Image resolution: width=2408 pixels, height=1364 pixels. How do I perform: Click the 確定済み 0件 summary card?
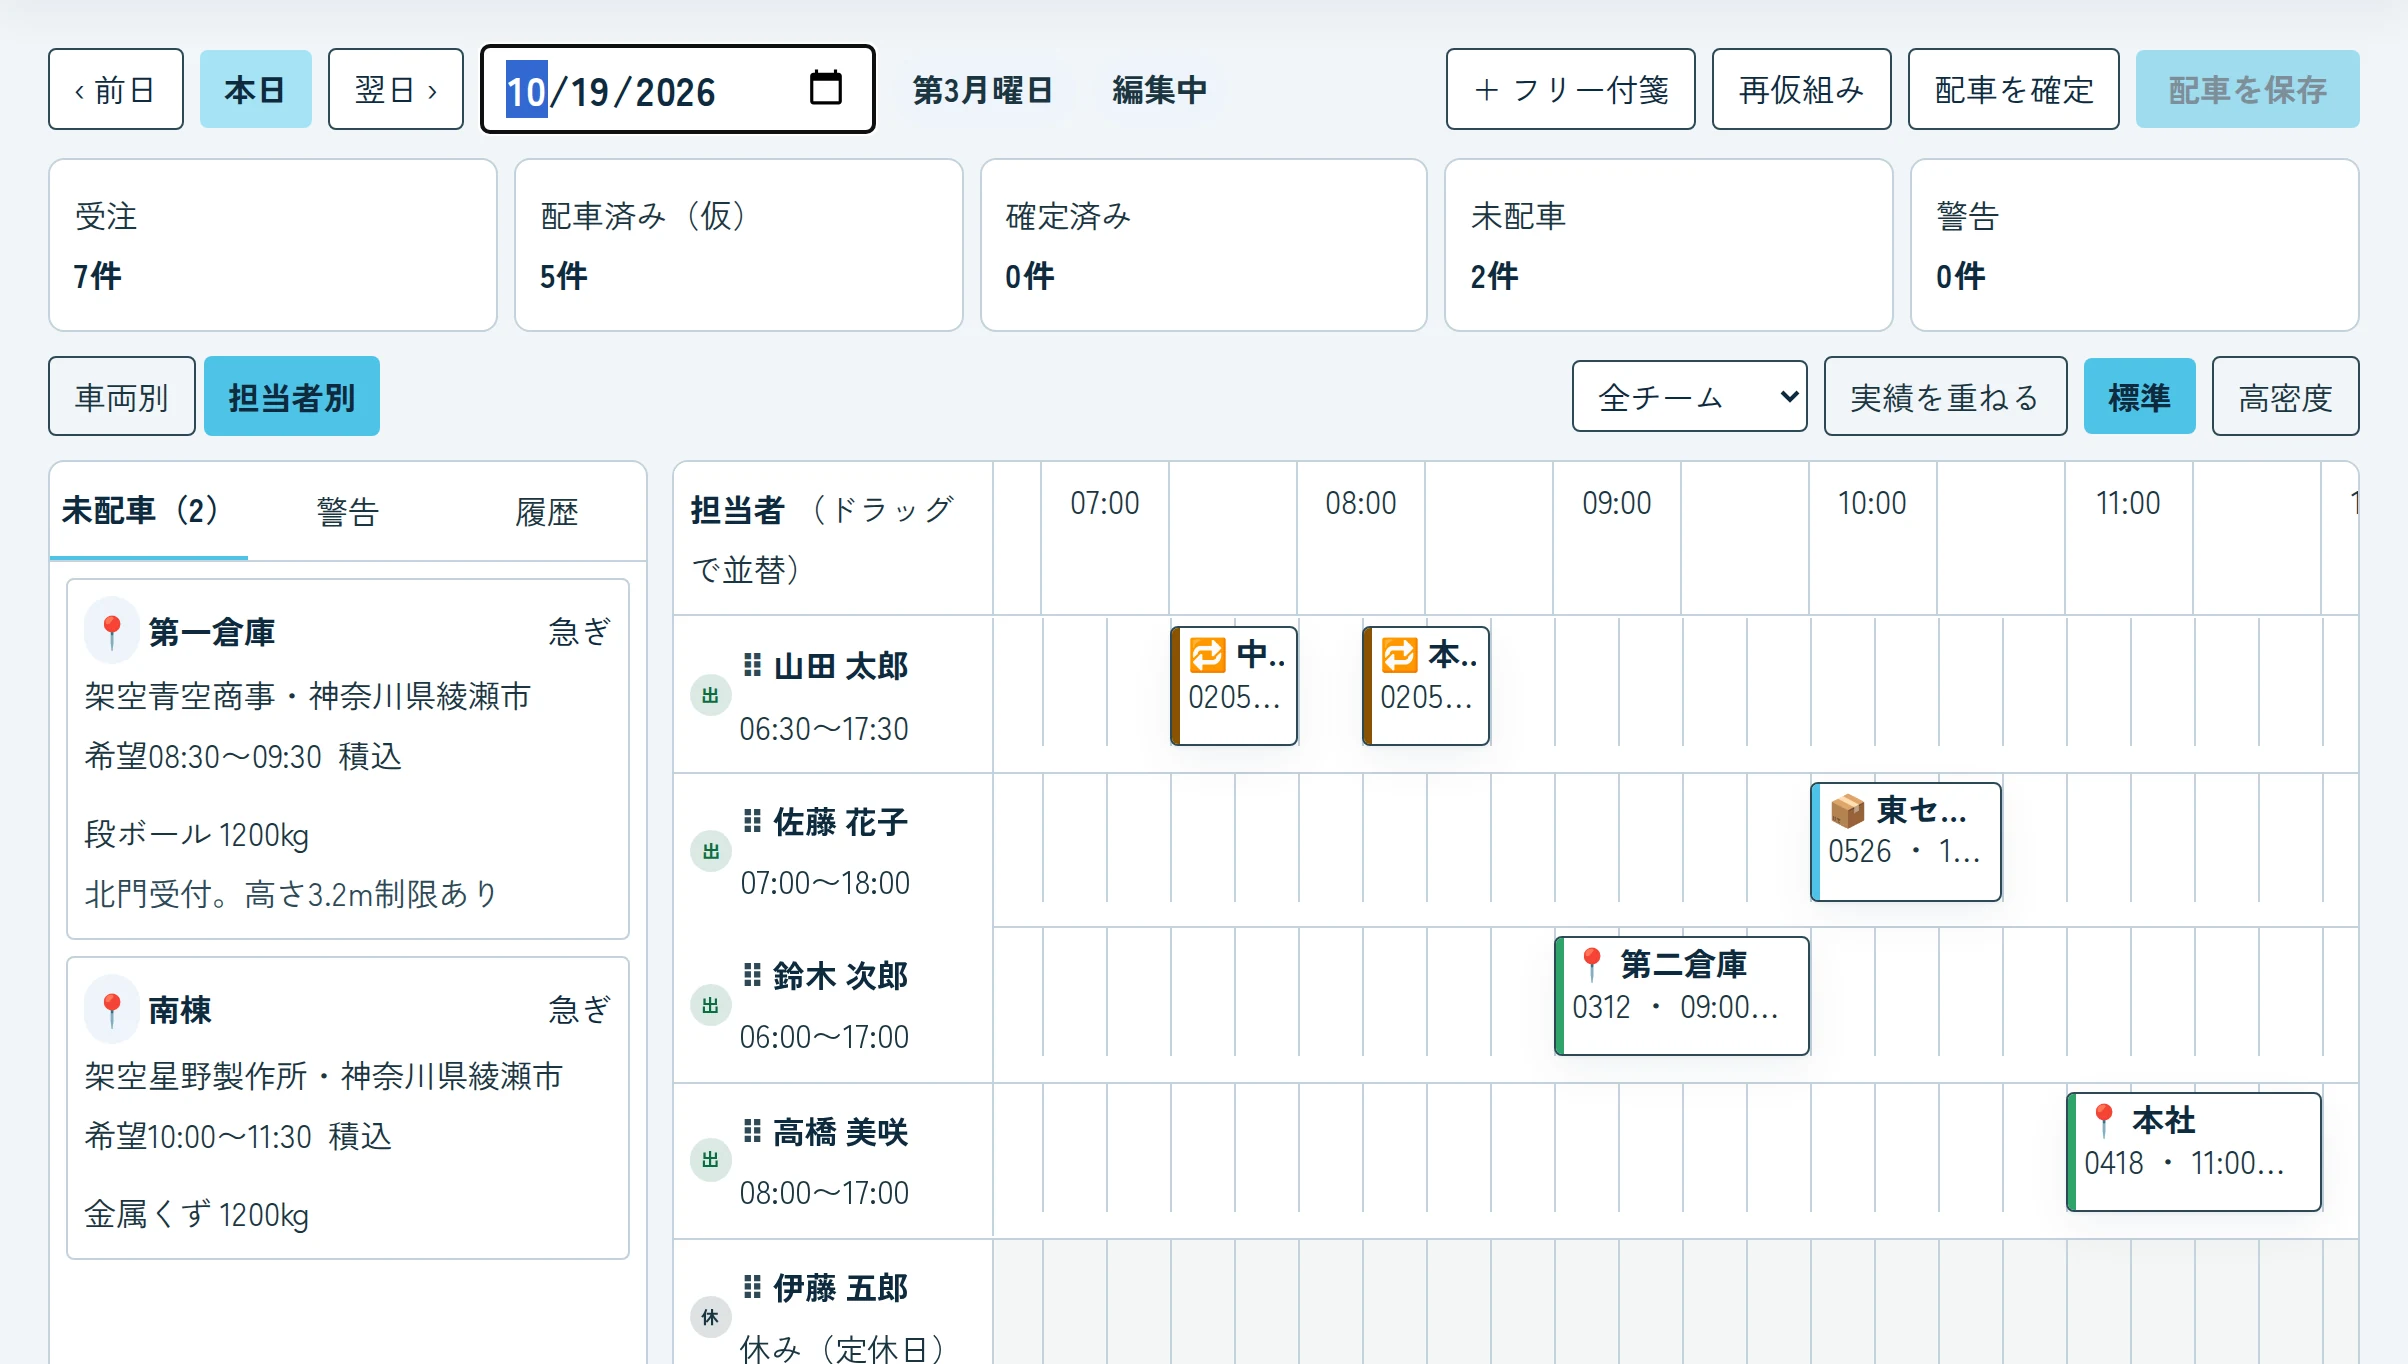click(x=1203, y=245)
